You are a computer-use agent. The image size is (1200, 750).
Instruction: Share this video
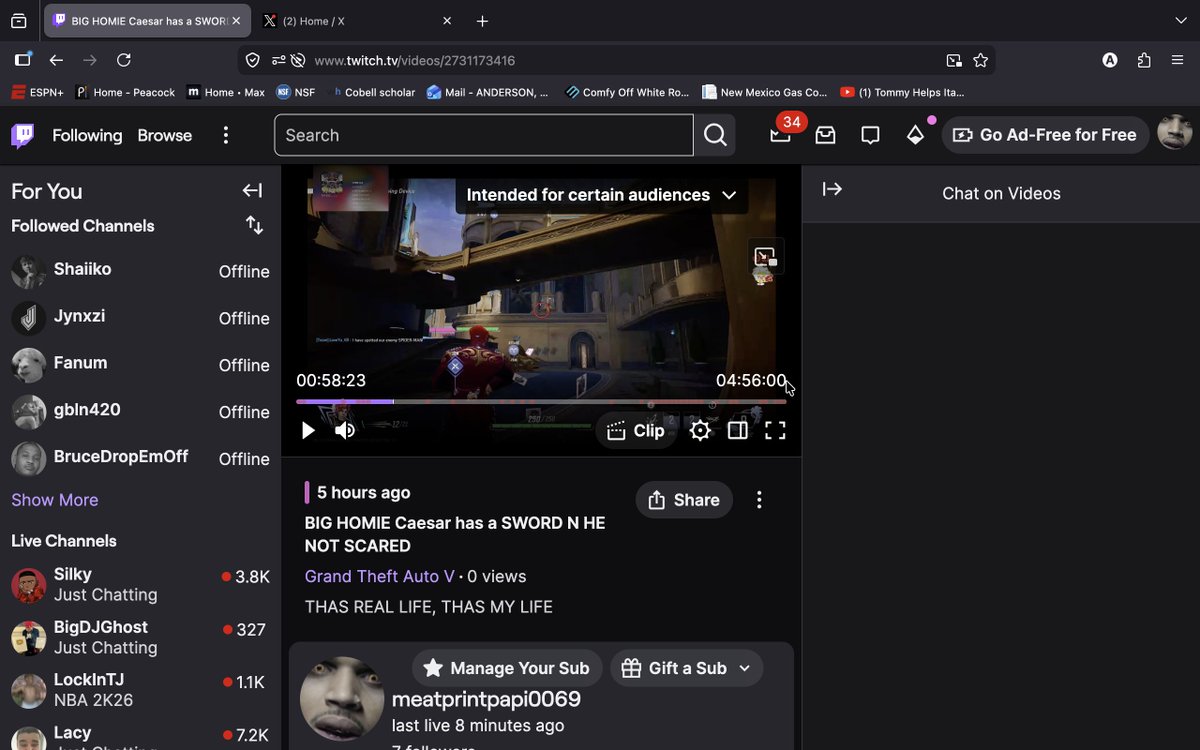[x=684, y=500]
